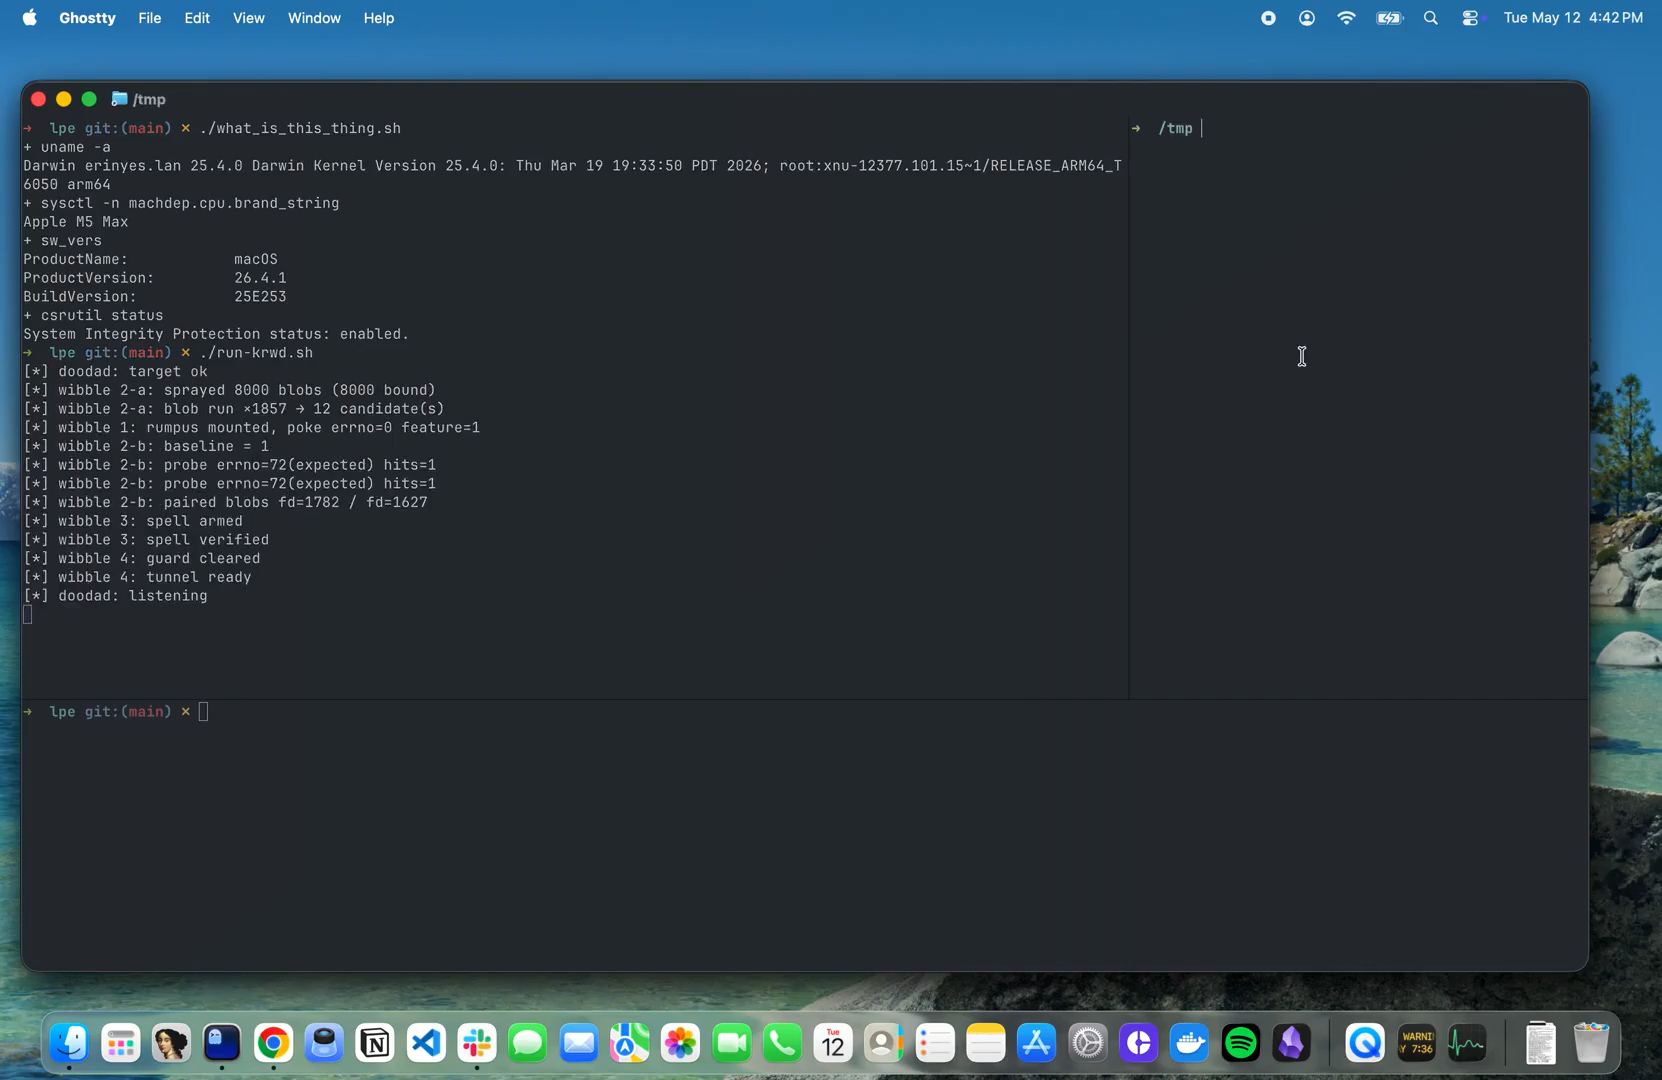
Task: Click the 'doodad: listening' output line
Action: click(116, 596)
